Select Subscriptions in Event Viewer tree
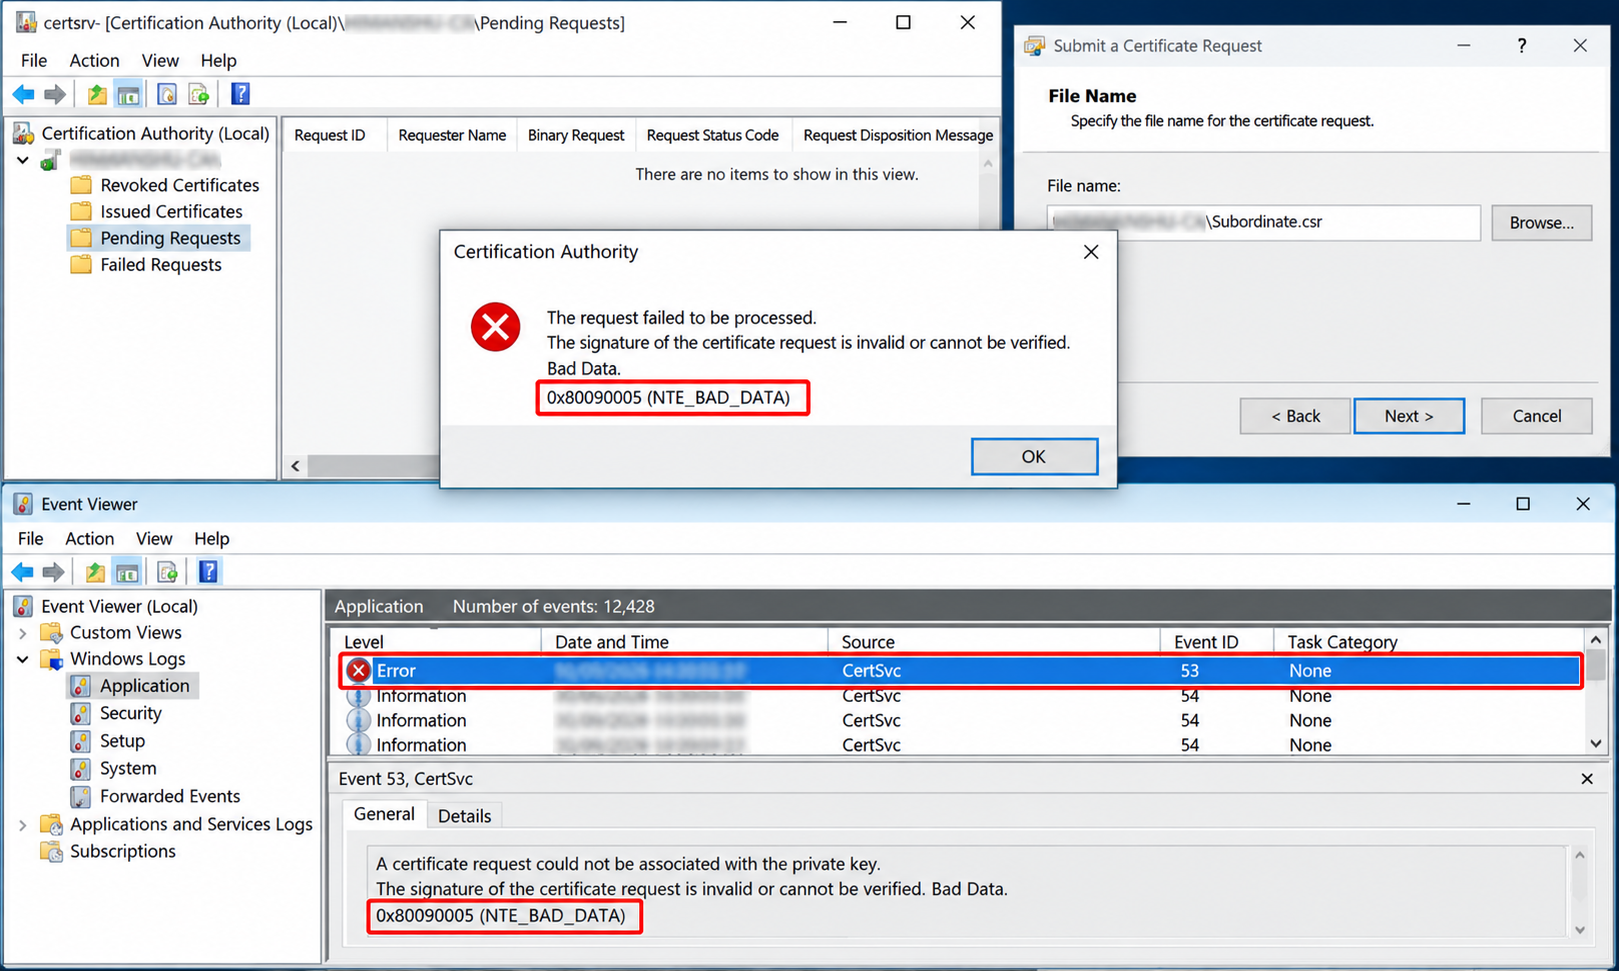This screenshot has height=971, width=1619. tap(108, 851)
